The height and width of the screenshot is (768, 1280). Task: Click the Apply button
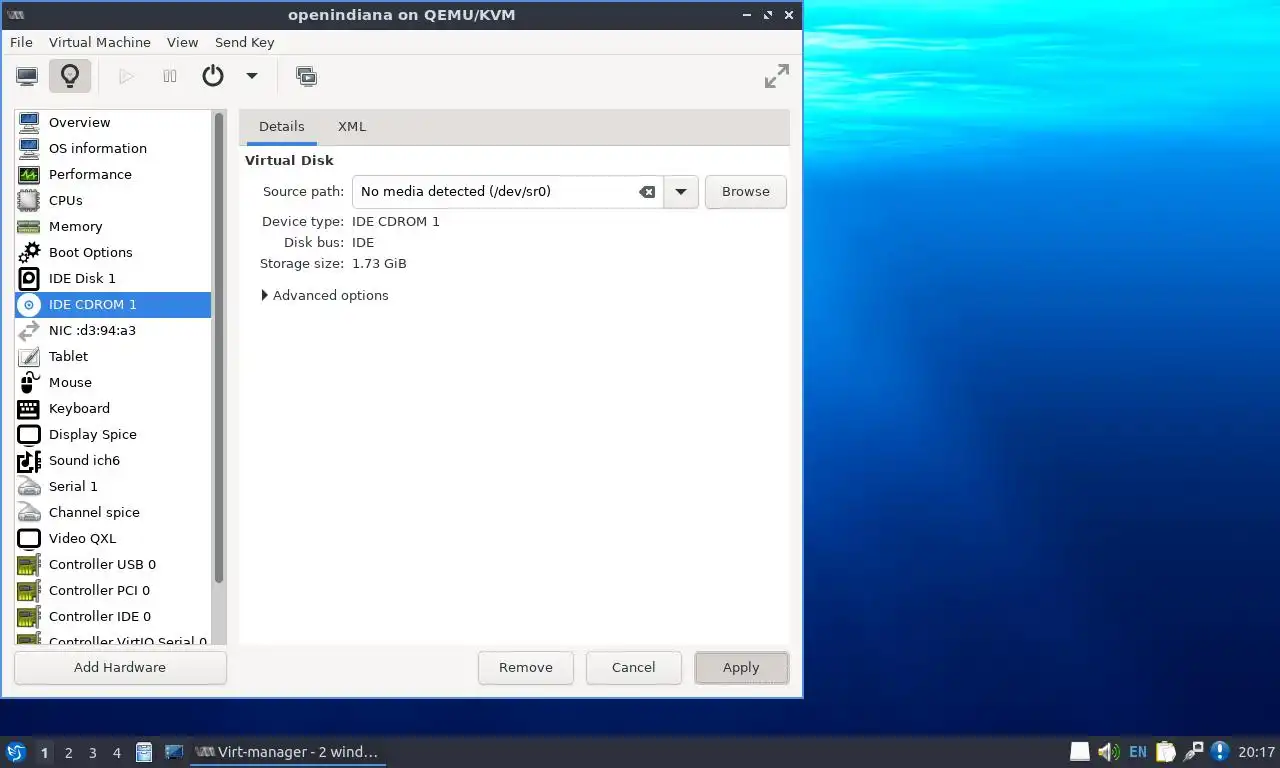pyautogui.click(x=741, y=667)
